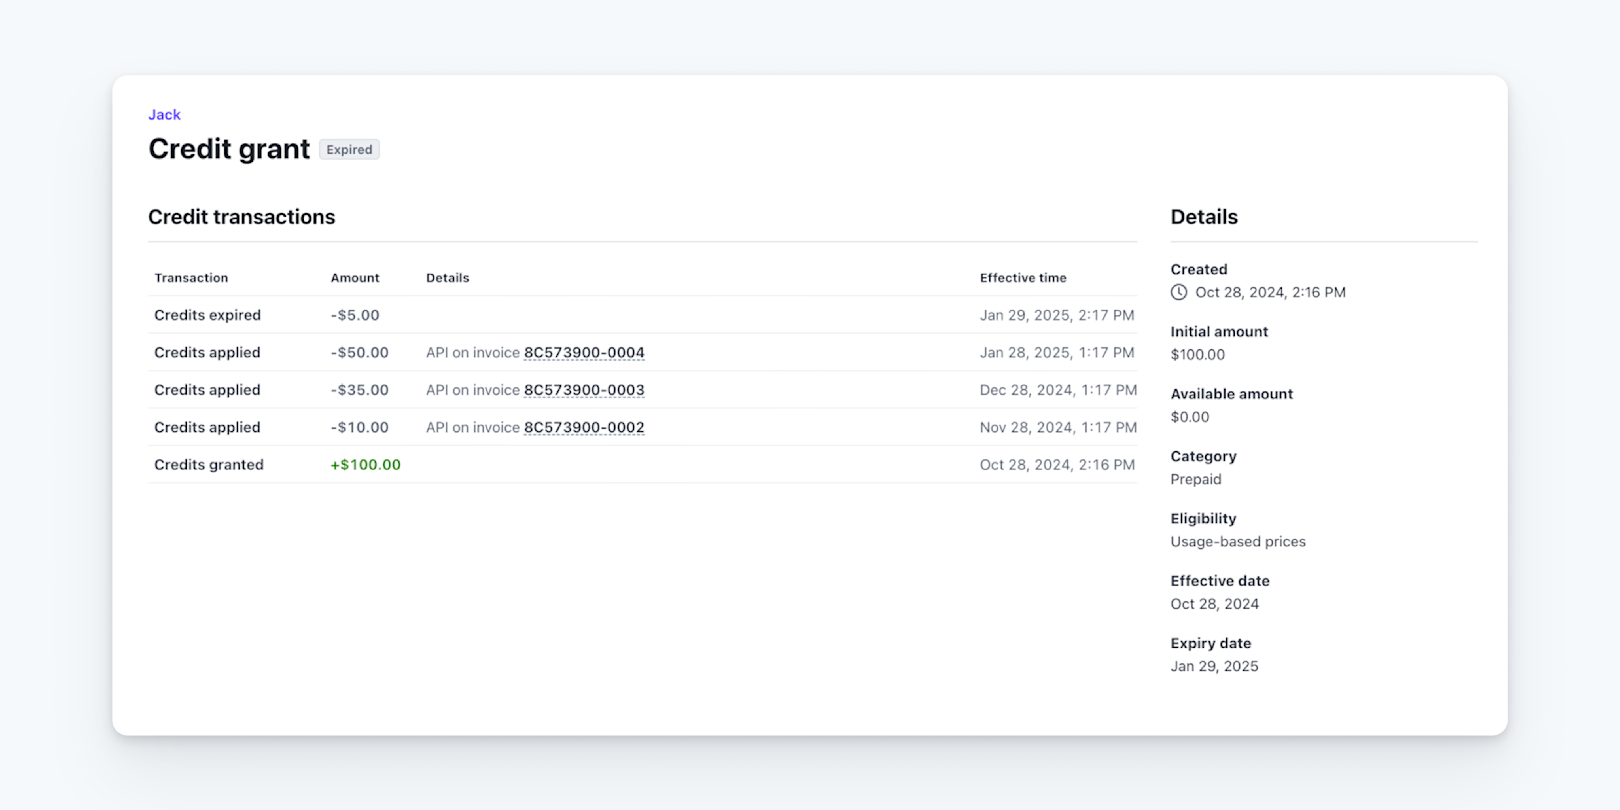Screen dimensions: 1620x810
Task: Open the Jack customer breadcrumb link
Action: click(164, 115)
